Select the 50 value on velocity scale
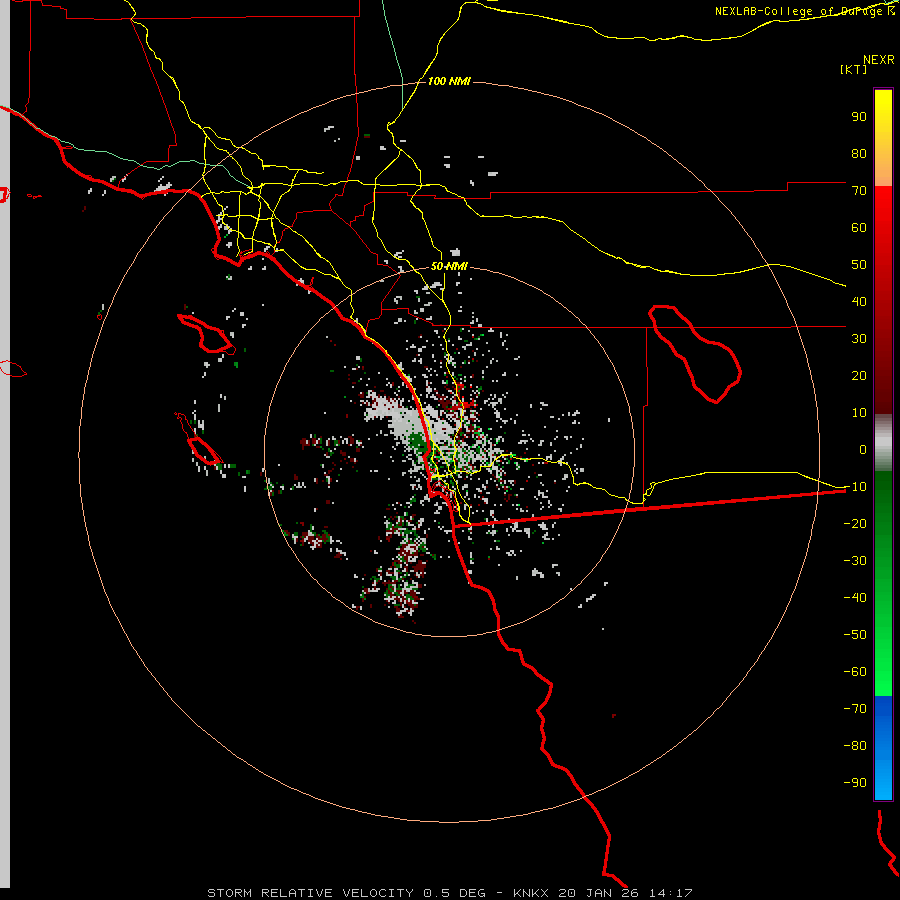The image size is (900, 900). (x=859, y=265)
